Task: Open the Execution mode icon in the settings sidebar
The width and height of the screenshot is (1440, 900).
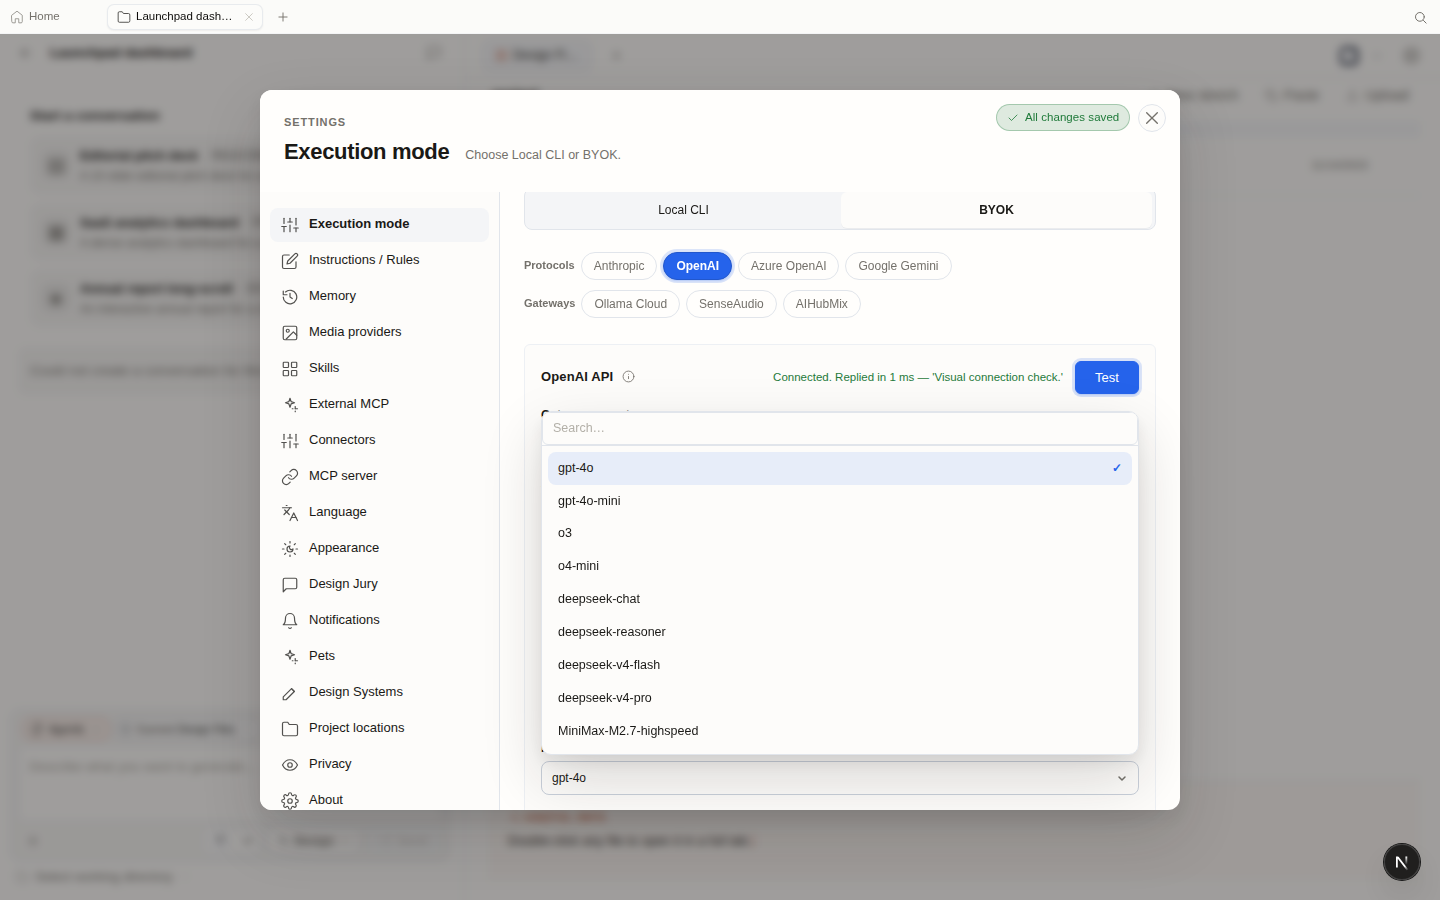Action: point(290,225)
